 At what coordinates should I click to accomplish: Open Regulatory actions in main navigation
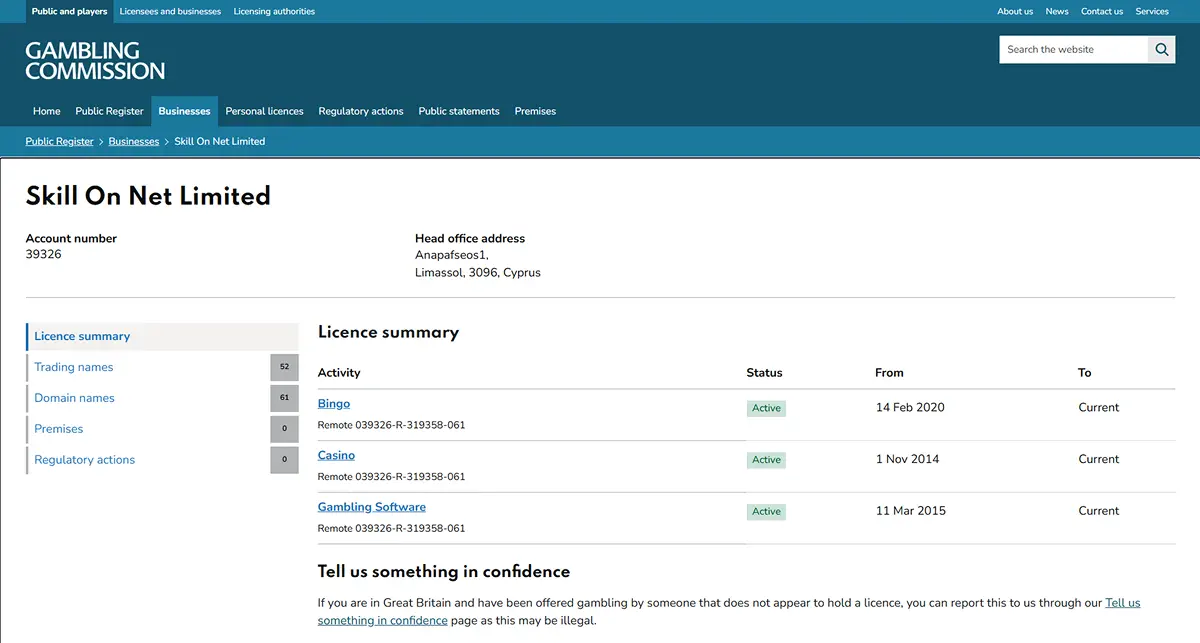pyautogui.click(x=361, y=111)
